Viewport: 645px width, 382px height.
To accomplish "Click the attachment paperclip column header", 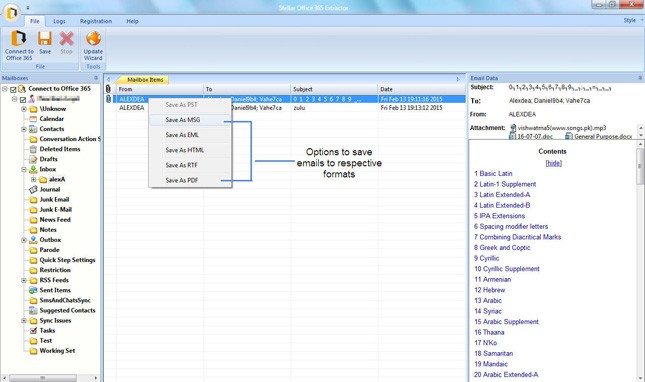I will pyautogui.click(x=108, y=89).
